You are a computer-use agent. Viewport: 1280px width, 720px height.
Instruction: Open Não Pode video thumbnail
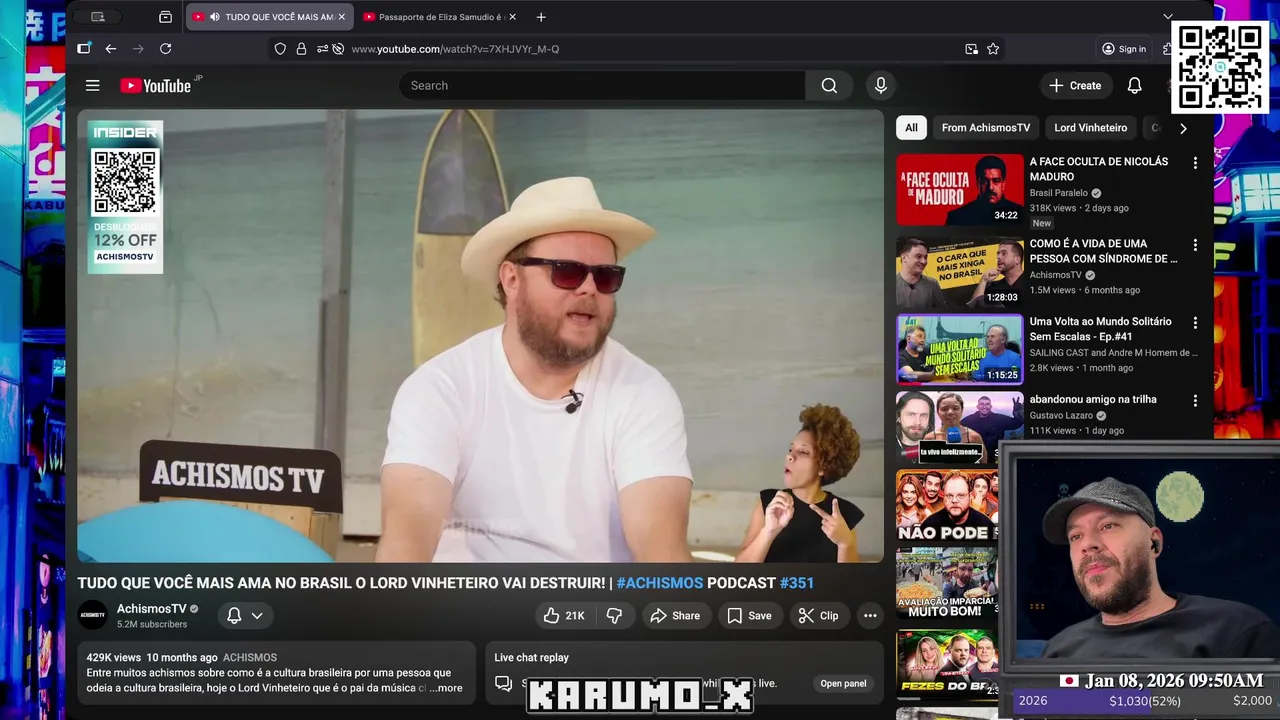[x=947, y=505]
